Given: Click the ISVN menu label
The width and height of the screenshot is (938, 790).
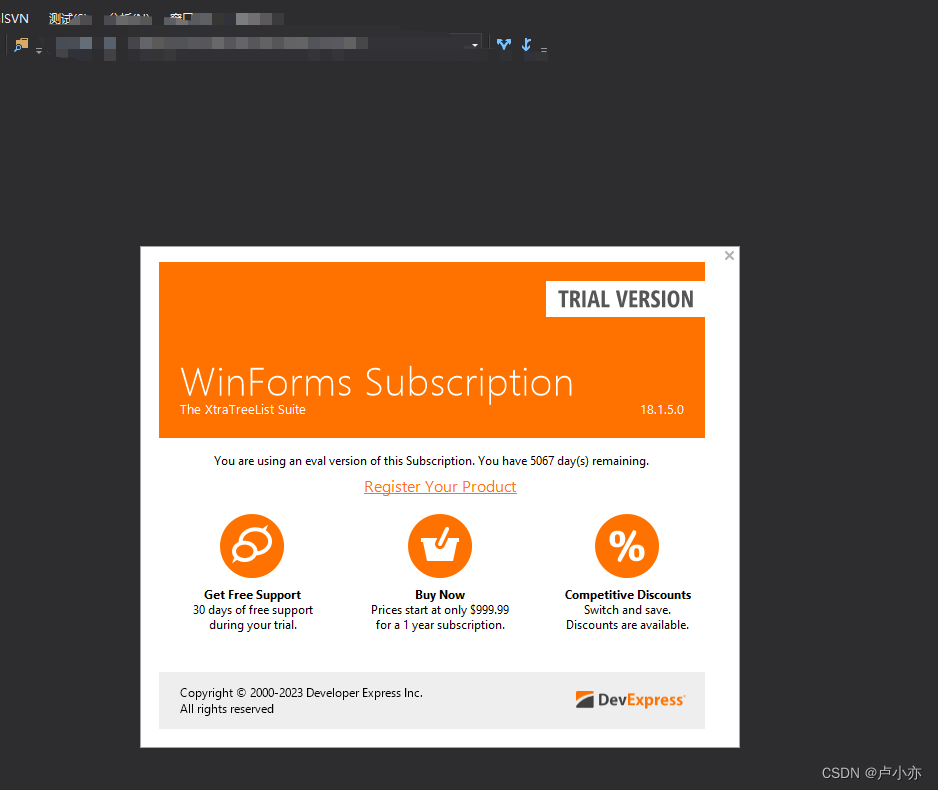Looking at the screenshot, I should (x=15, y=17).
